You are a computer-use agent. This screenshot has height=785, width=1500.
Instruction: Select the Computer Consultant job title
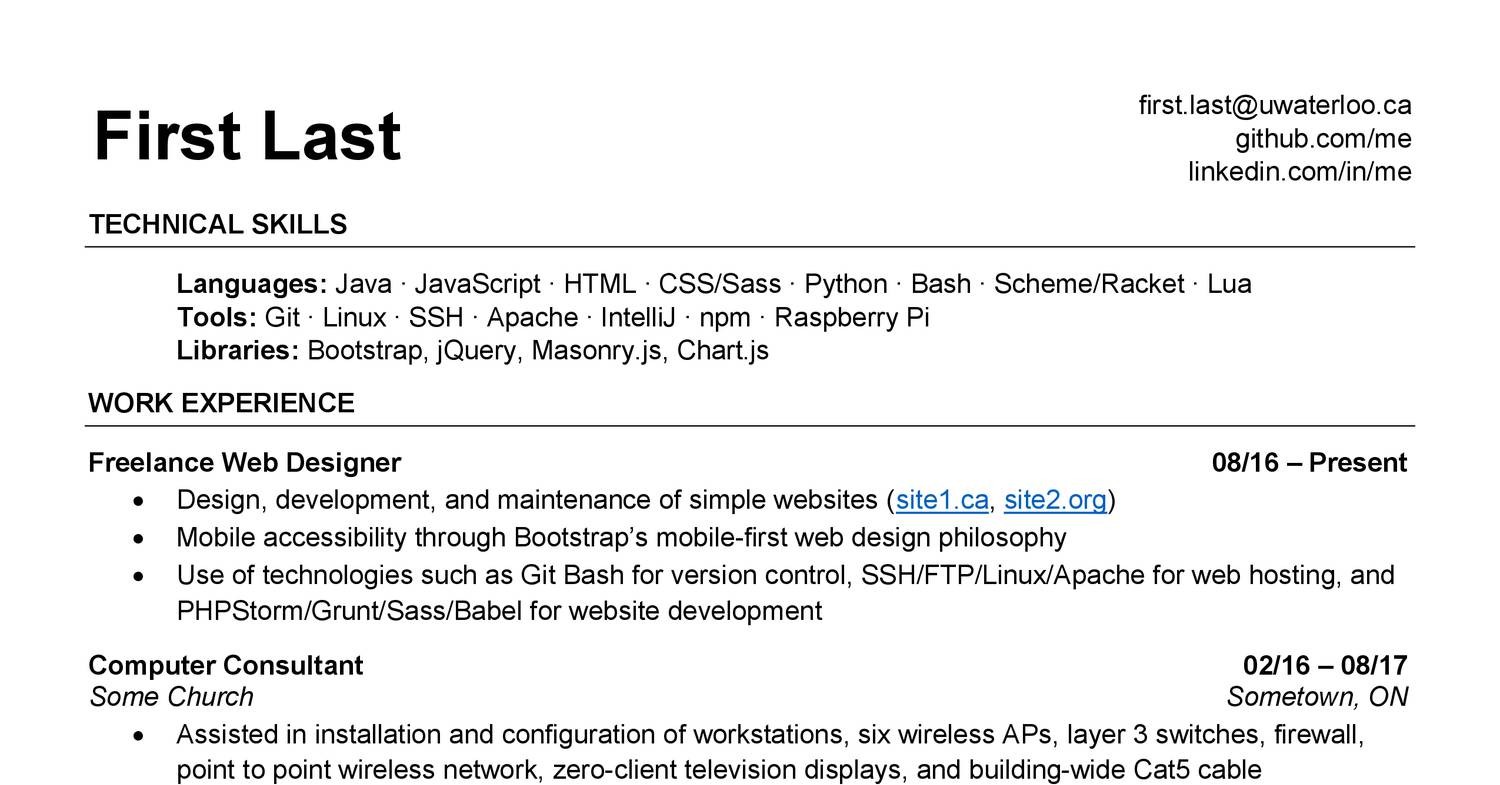(x=225, y=664)
